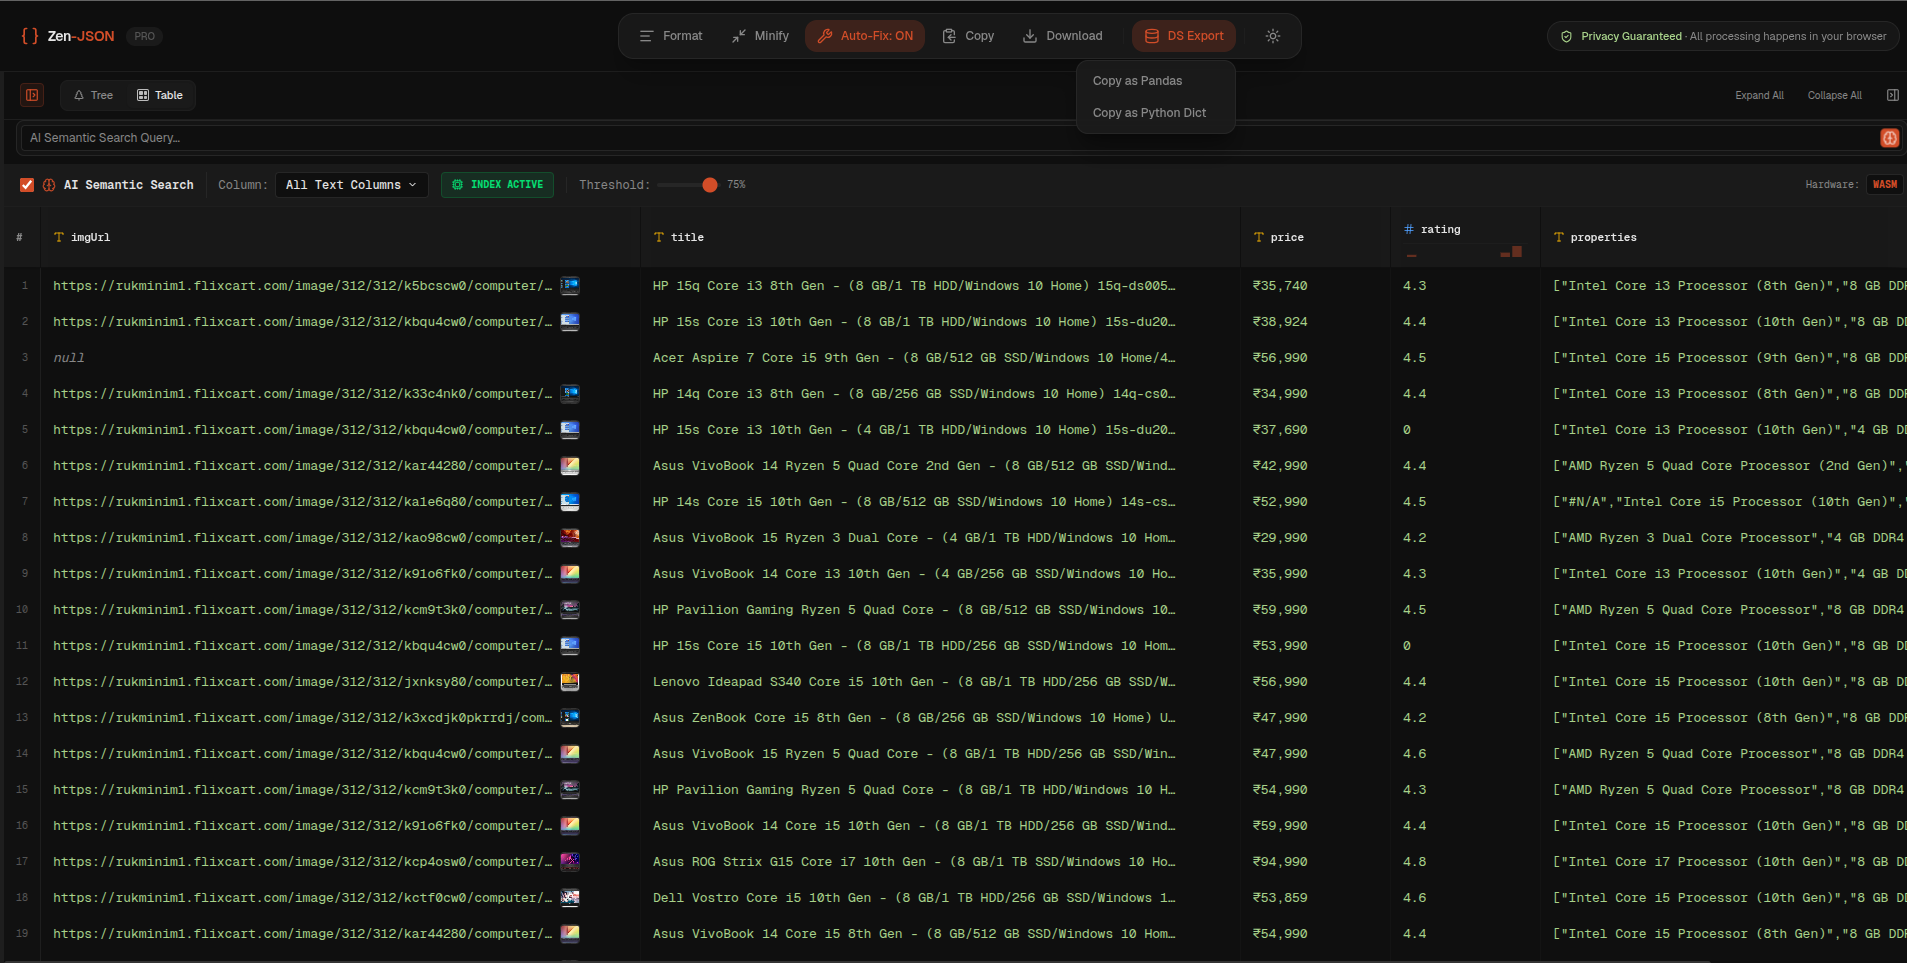This screenshot has height=963, width=1907.
Task: Select price cell ₹38,924
Action: [1280, 322]
